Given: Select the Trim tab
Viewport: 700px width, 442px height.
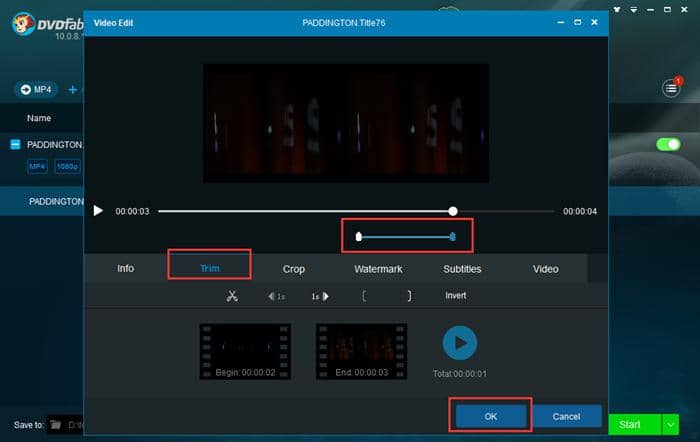Looking at the screenshot, I should (209, 268).
